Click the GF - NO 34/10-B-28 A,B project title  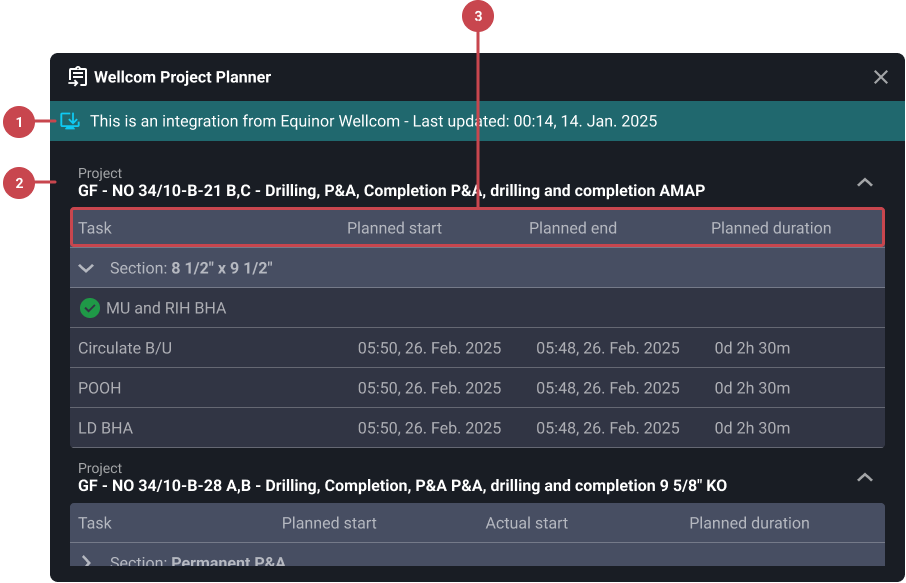pos(400,486)
